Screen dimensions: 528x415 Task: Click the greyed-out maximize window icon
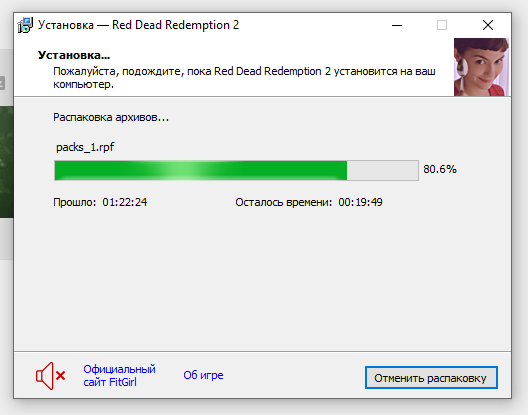point(442,25)
